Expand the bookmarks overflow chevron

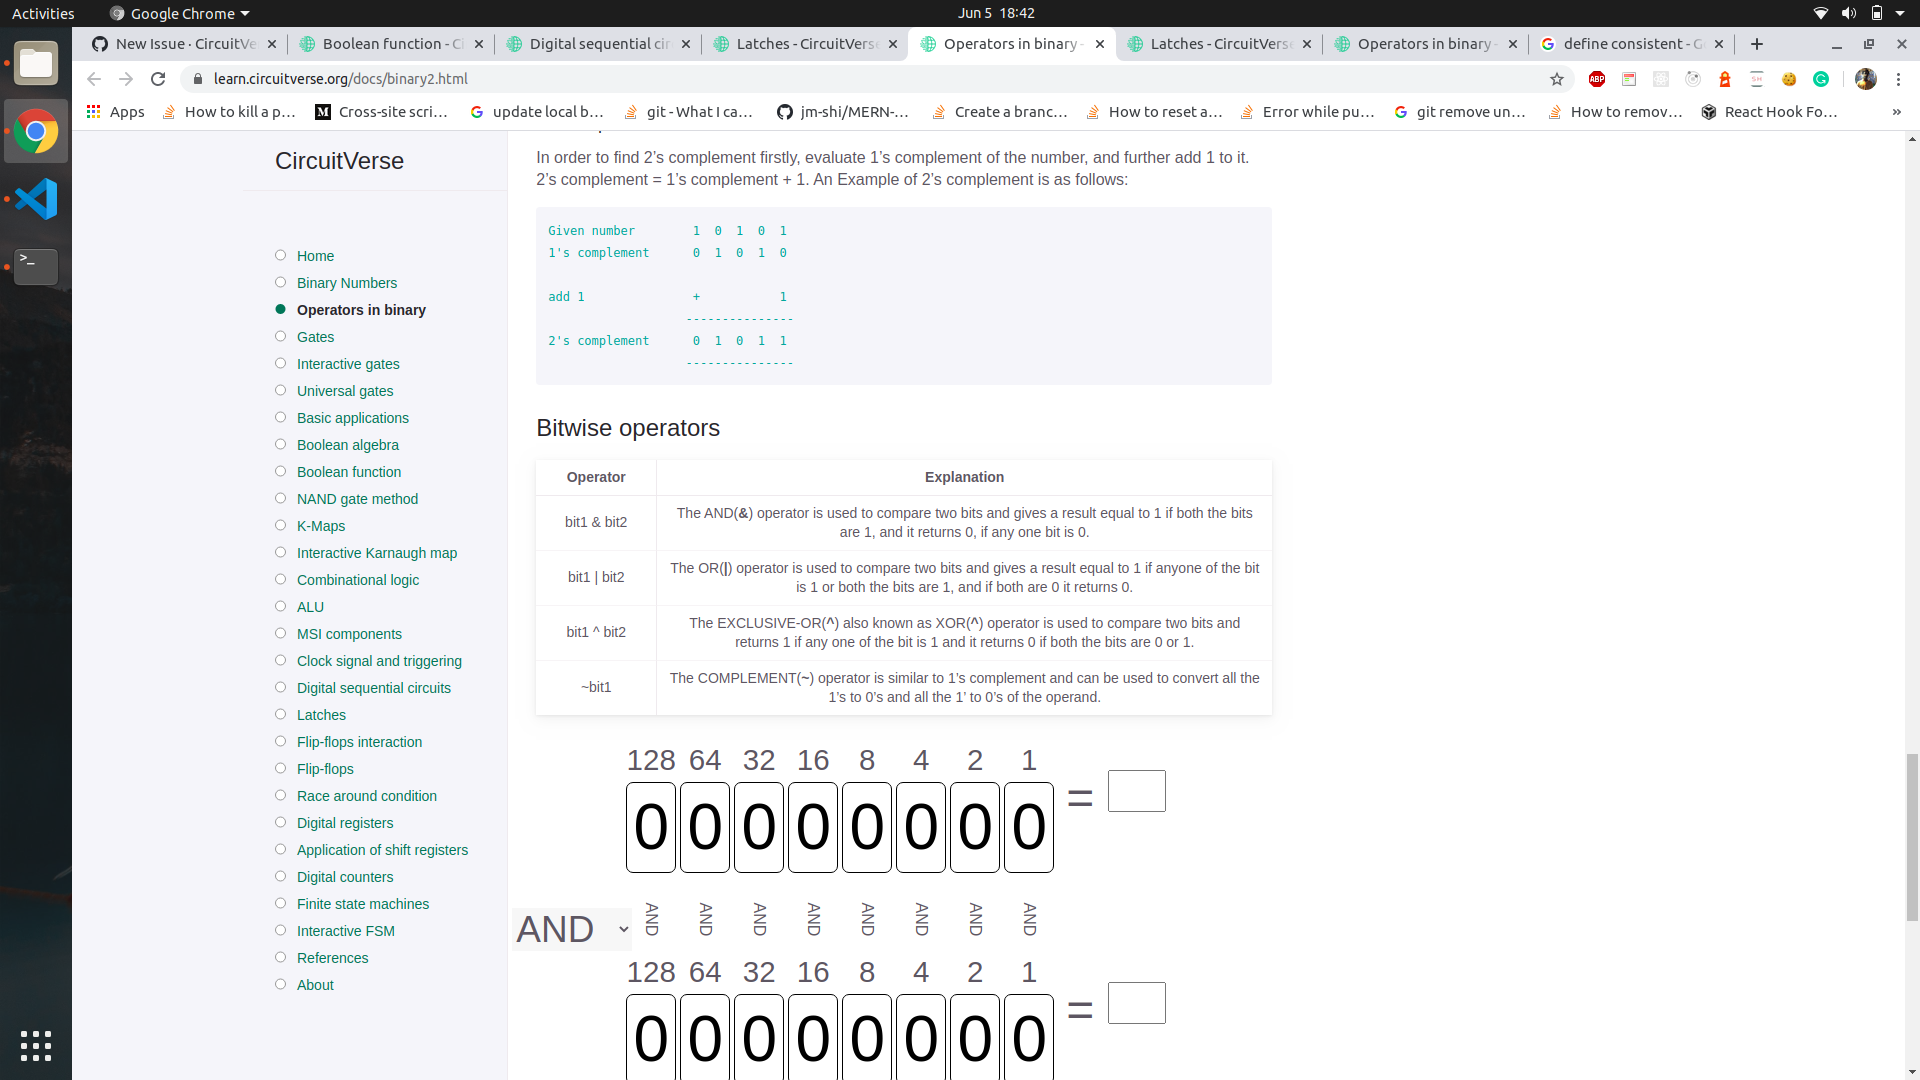(x=1896, y=112)
